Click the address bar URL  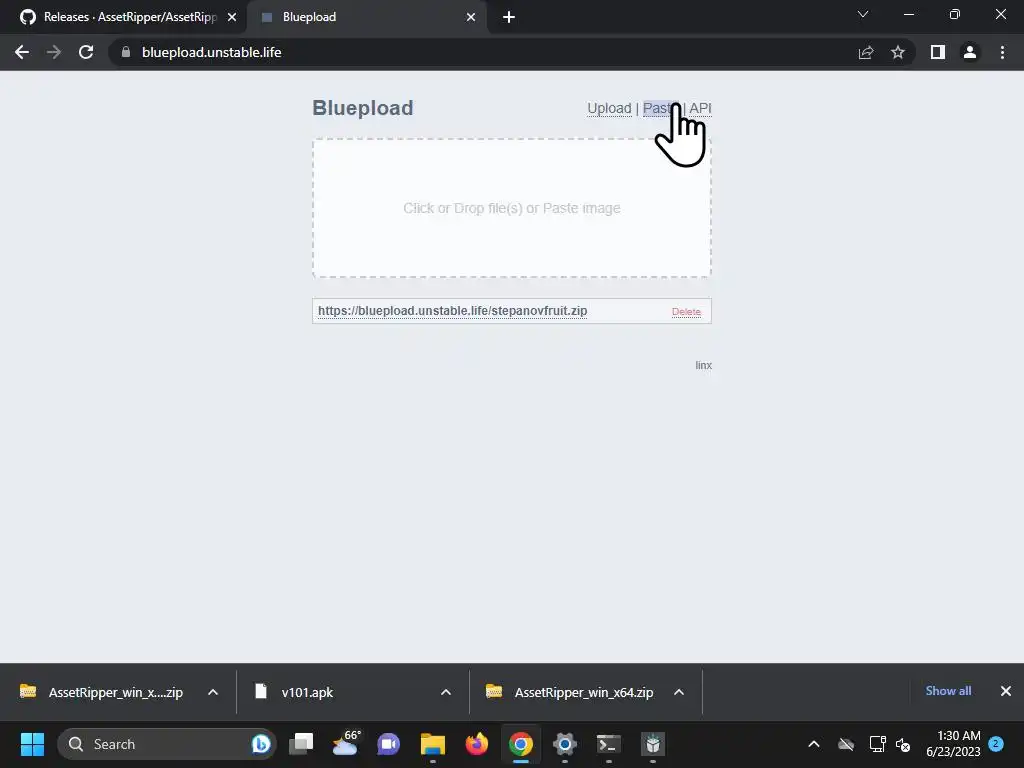212,52
